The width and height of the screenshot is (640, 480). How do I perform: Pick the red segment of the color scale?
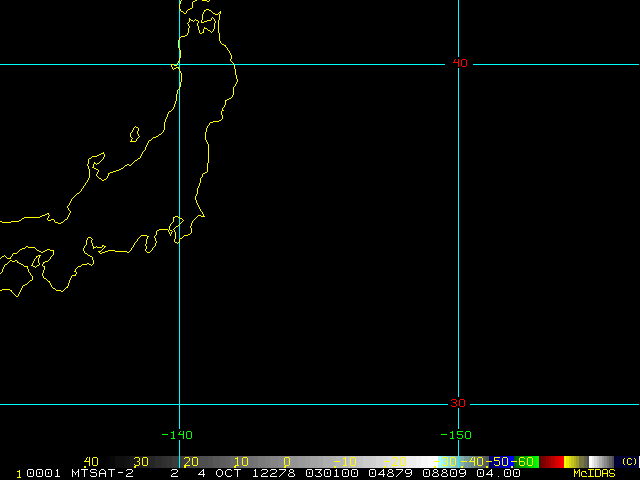tap(551, 461)
